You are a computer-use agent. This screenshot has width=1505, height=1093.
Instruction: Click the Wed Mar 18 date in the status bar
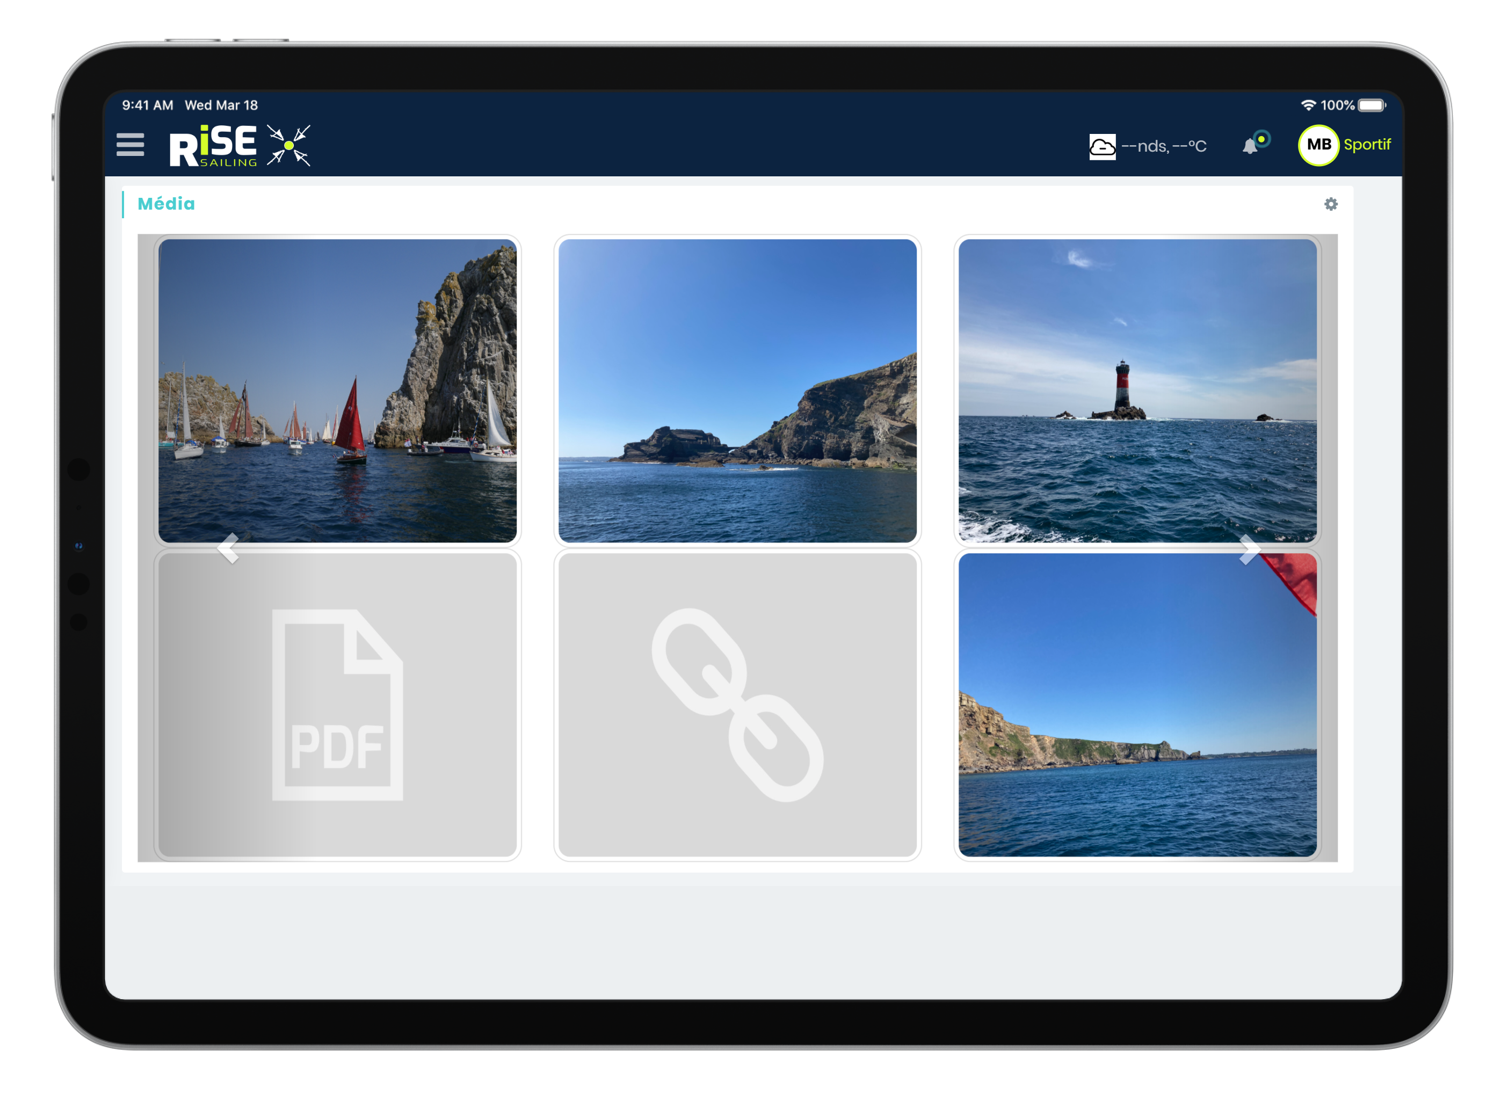pyautogui.click(x=221, y=105)
